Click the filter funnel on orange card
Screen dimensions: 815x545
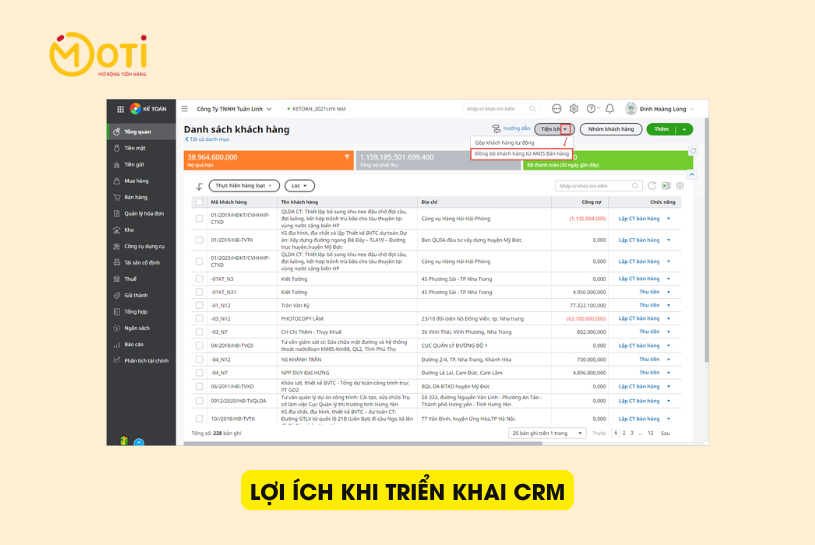(347, 157)
